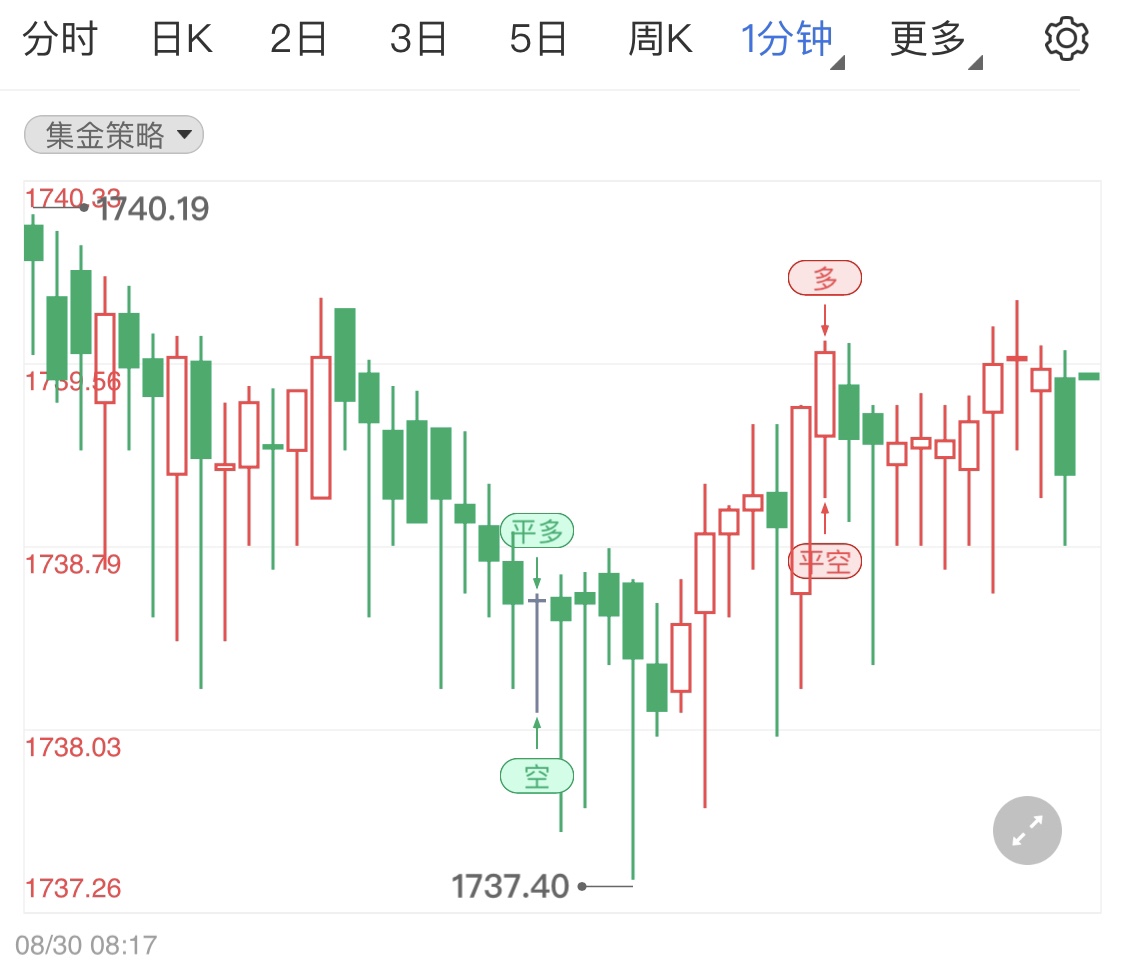
Task: Click the 1738.03 axis price label
Action: (x=73, y=747)
